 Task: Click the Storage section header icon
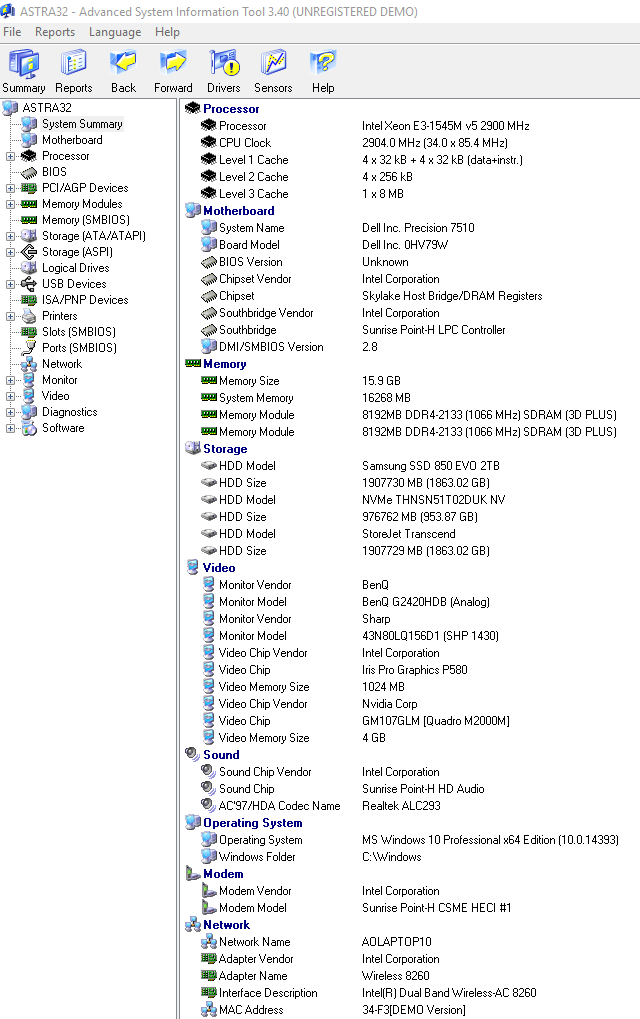tap(192, 448)
